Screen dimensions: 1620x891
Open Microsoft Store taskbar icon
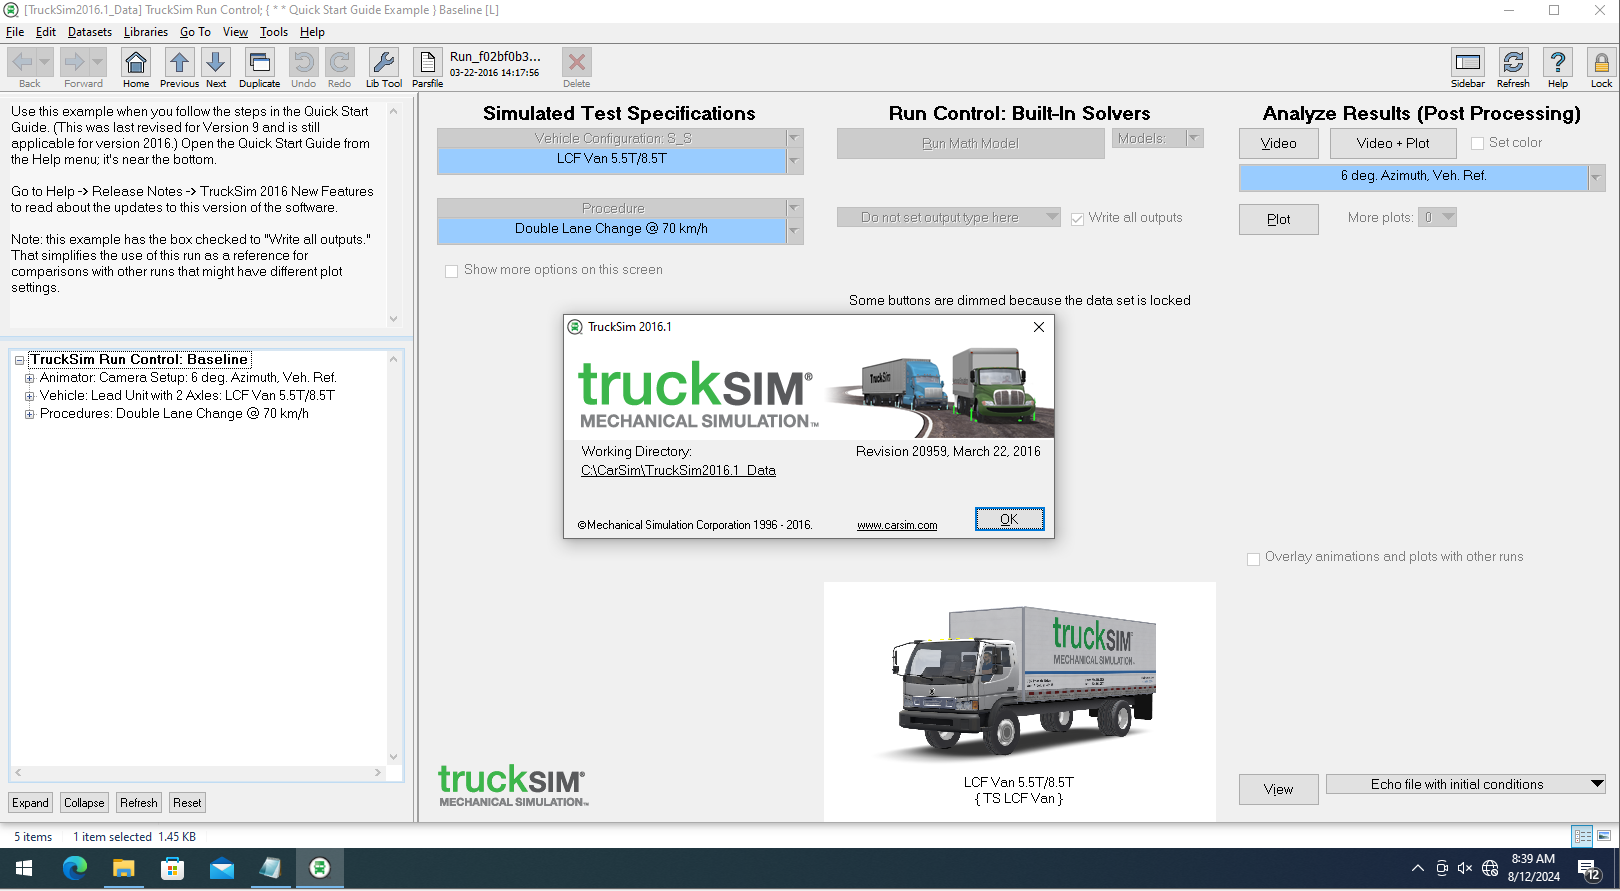coord(173,868)
